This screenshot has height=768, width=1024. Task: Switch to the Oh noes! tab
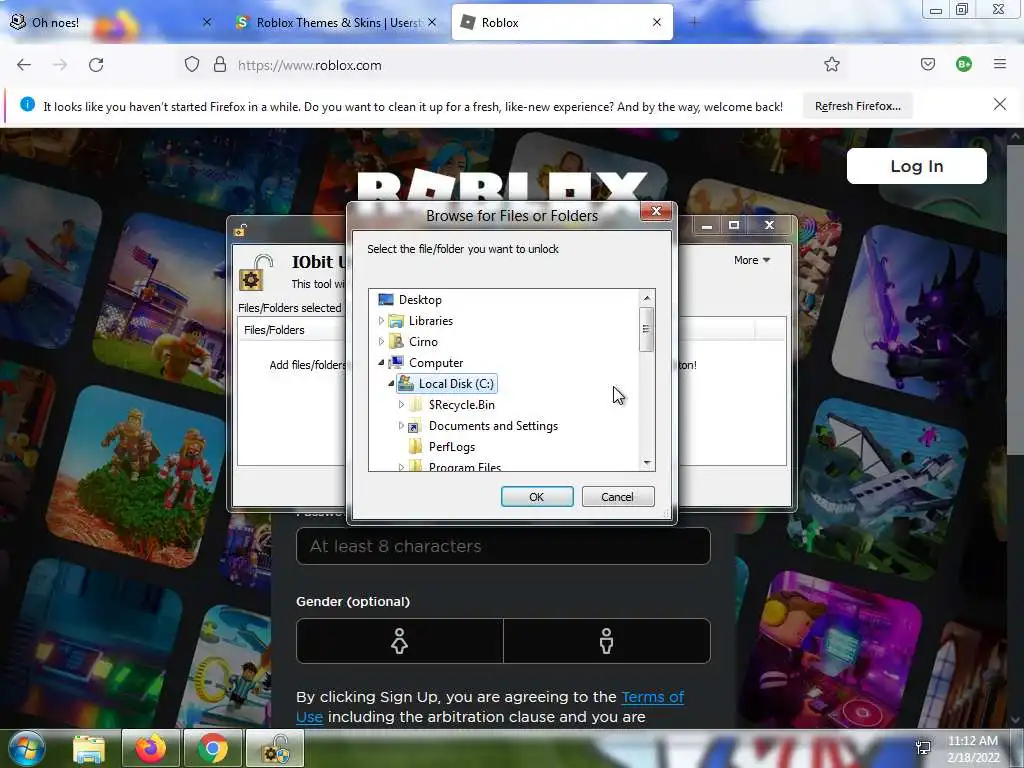coord(111,22)
